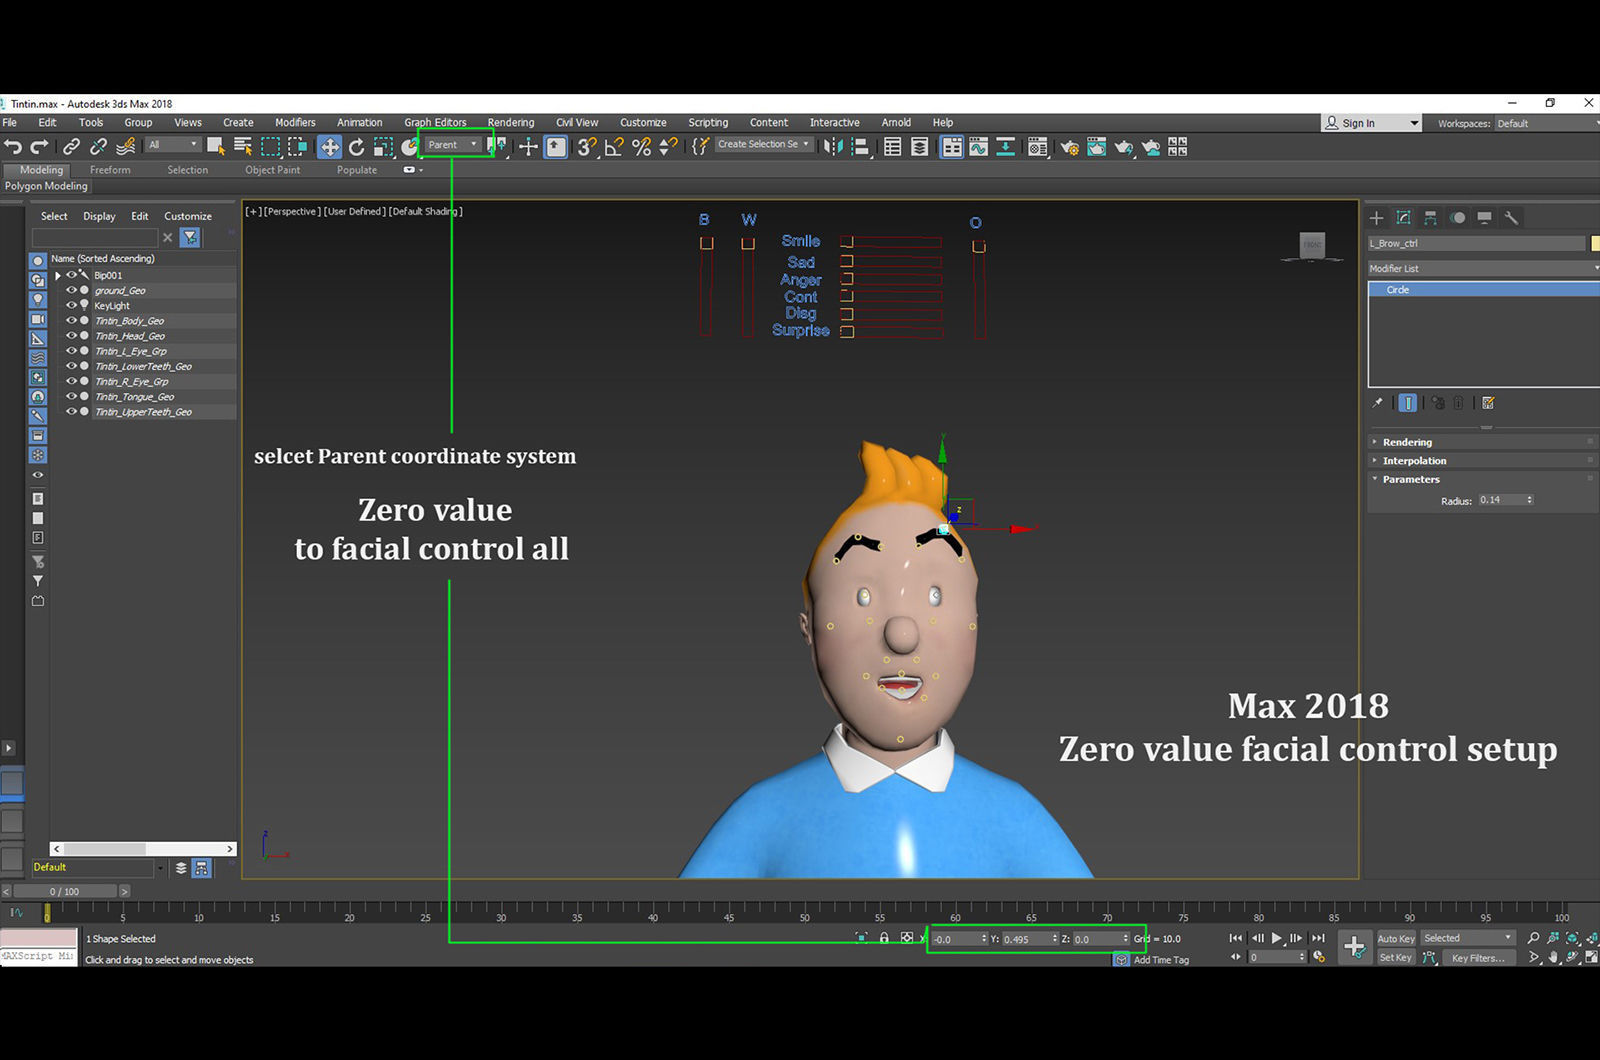This screenshot has width=1600, height=1060.
Task: Hide the ground_Geo object eye icon
Action: (71, 290)
